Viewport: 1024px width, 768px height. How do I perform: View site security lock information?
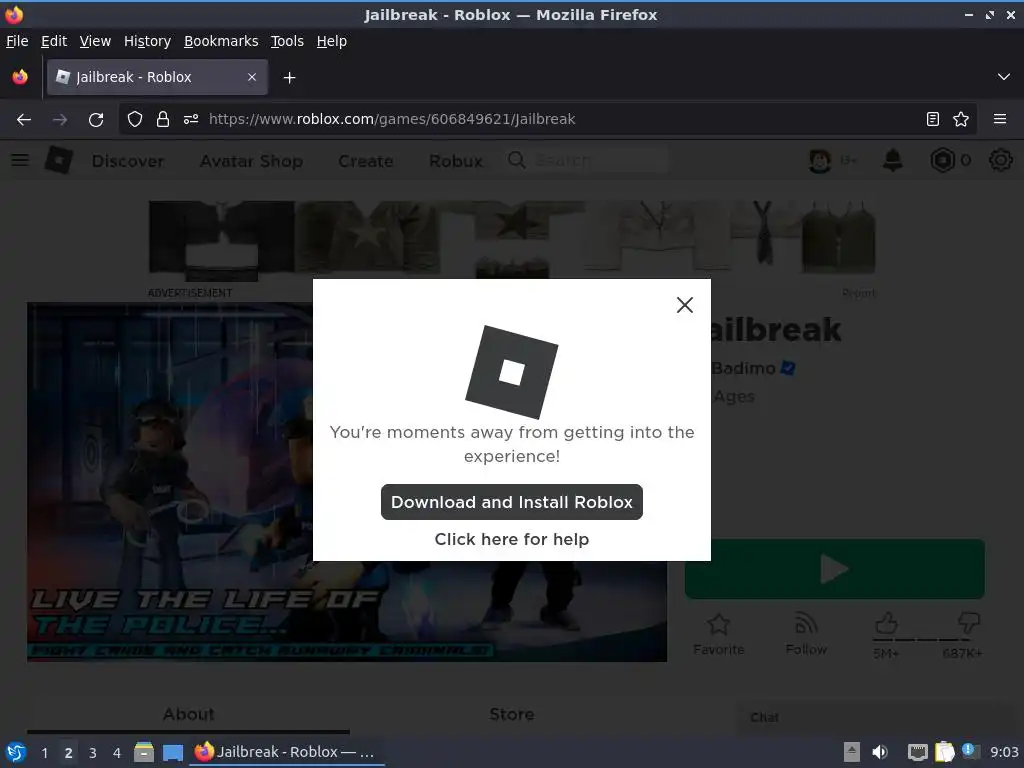[163, 119]
